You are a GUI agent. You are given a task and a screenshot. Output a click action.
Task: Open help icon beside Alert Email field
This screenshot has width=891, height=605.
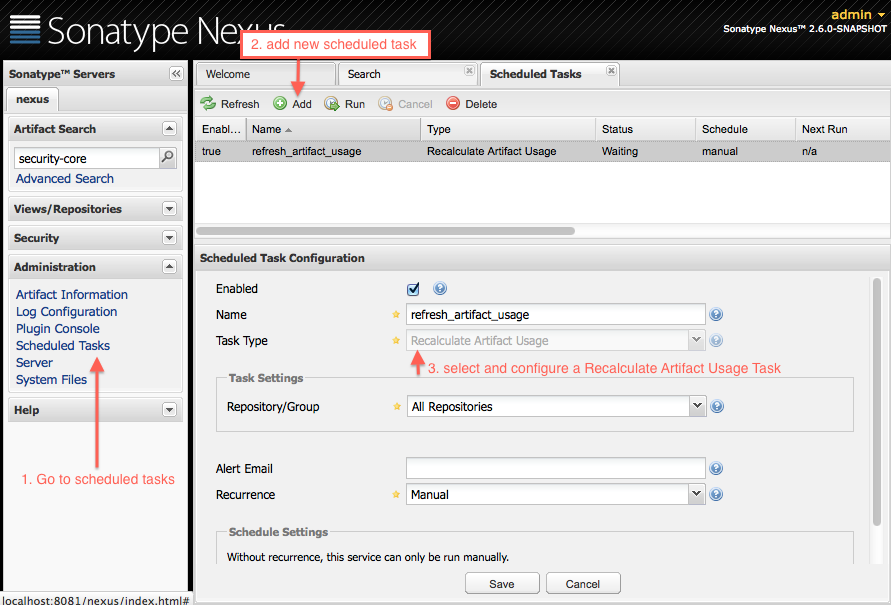tap(716, 468)
